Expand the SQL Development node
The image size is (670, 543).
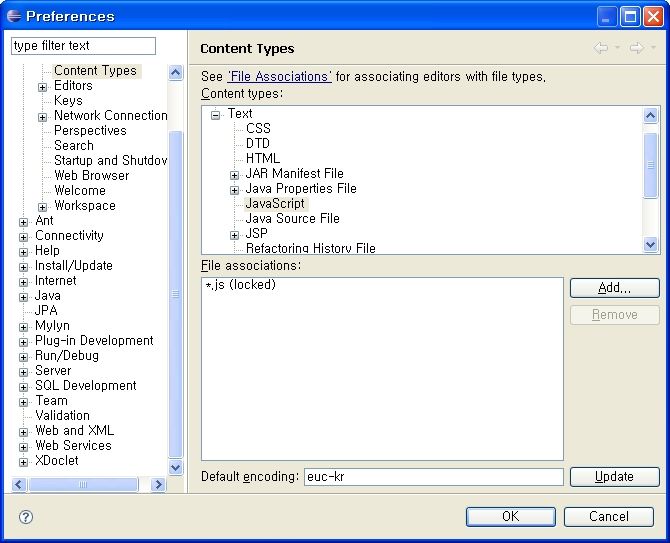pos(24,387)
